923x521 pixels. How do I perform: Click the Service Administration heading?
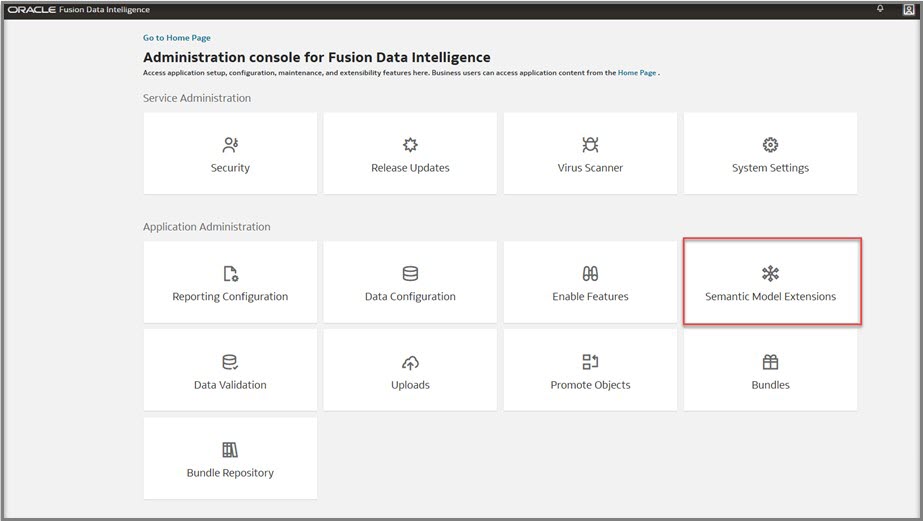click(197, 98)
